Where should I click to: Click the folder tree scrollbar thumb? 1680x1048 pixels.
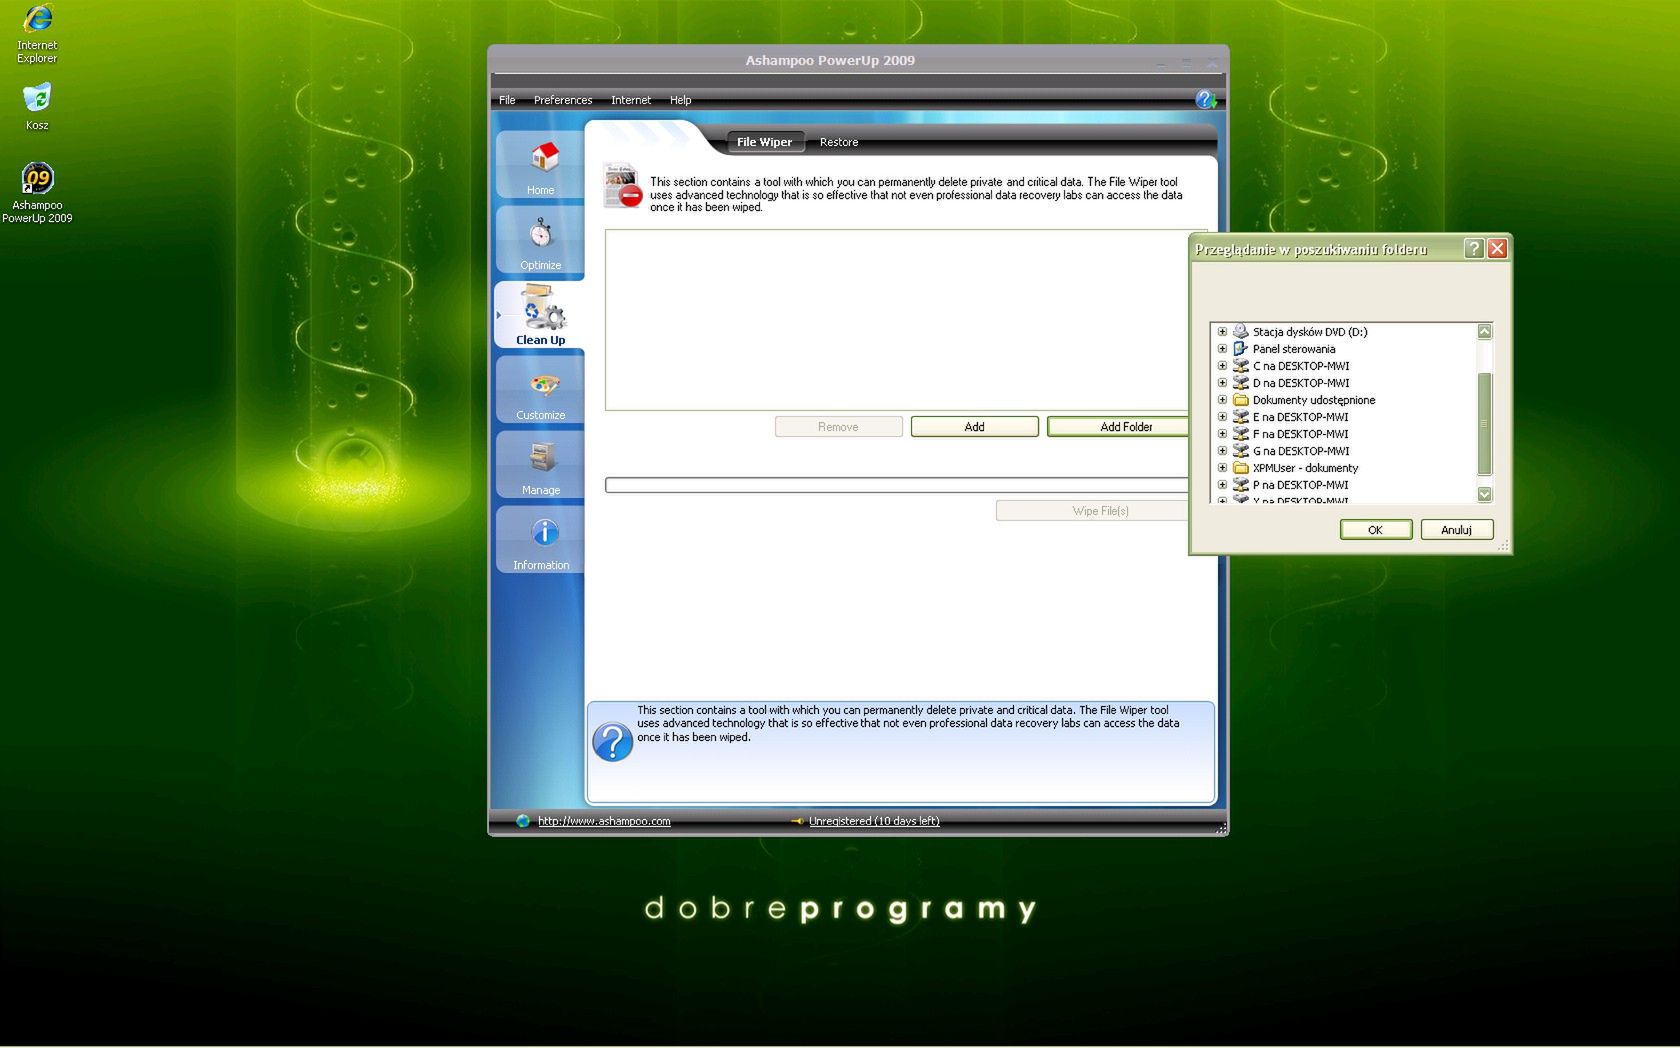1484,424
